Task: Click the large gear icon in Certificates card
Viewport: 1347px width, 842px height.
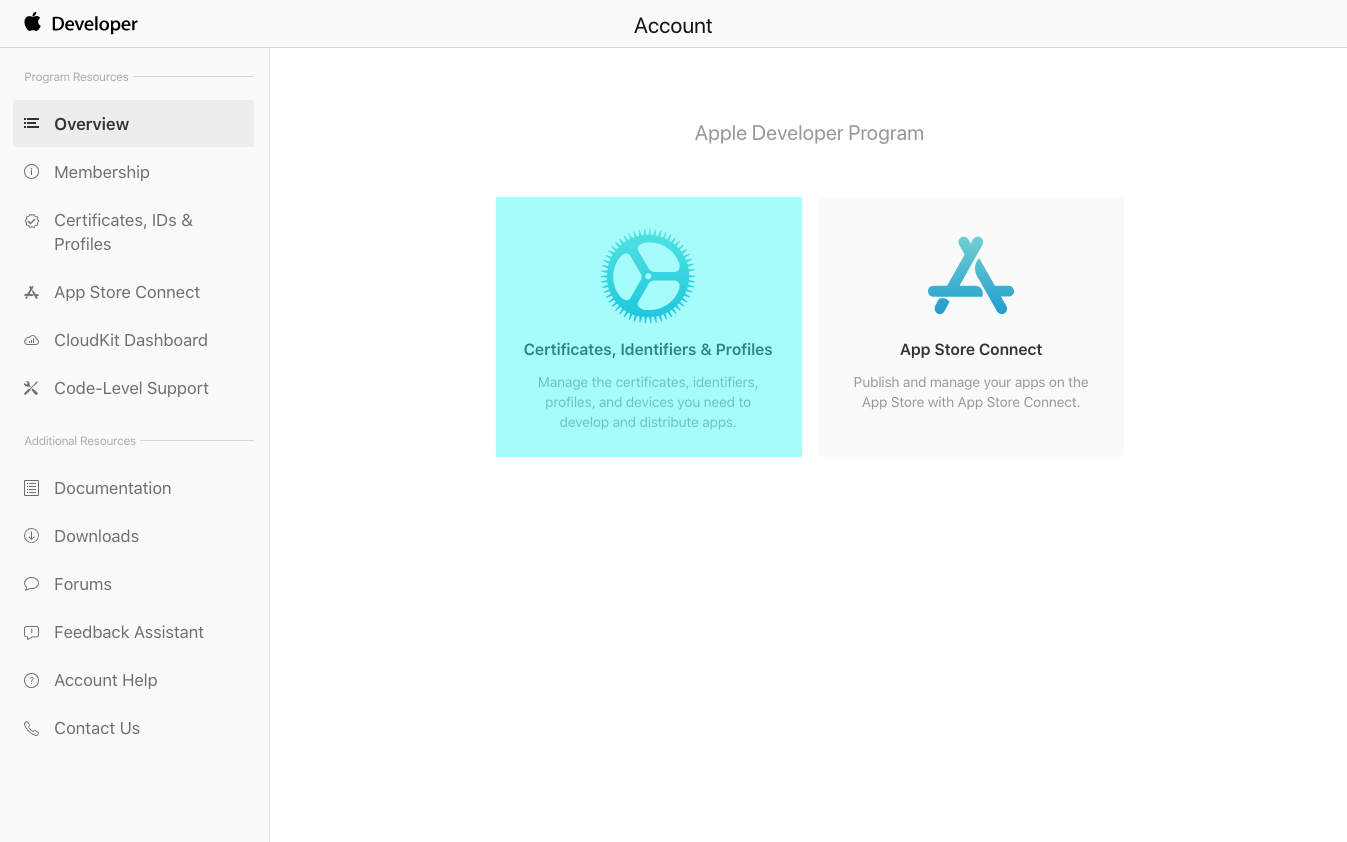Action: point(648,276)
